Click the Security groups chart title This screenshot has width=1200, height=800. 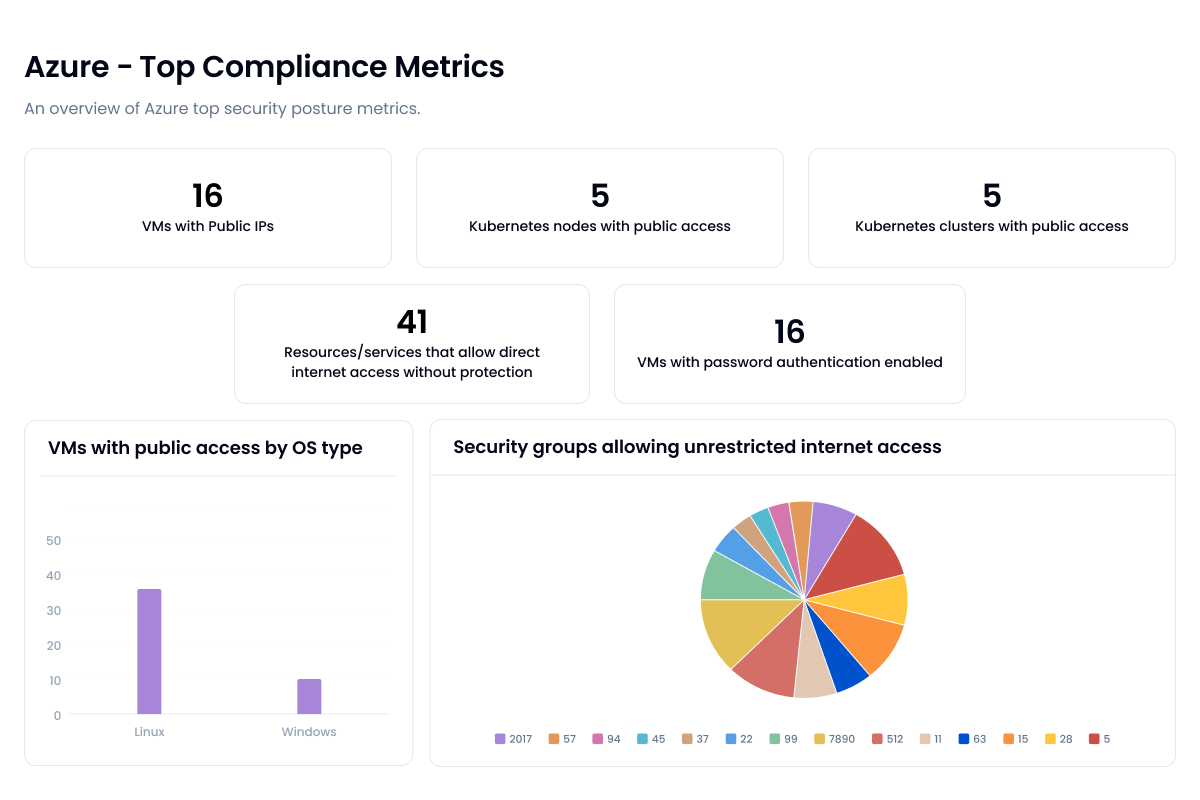click(x=697, y=446)
